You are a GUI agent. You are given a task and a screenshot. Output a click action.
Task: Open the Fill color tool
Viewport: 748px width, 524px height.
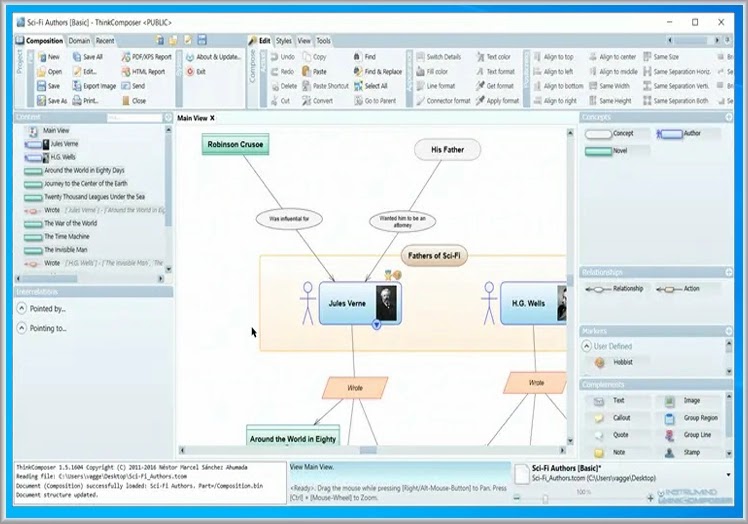[432, 72]
